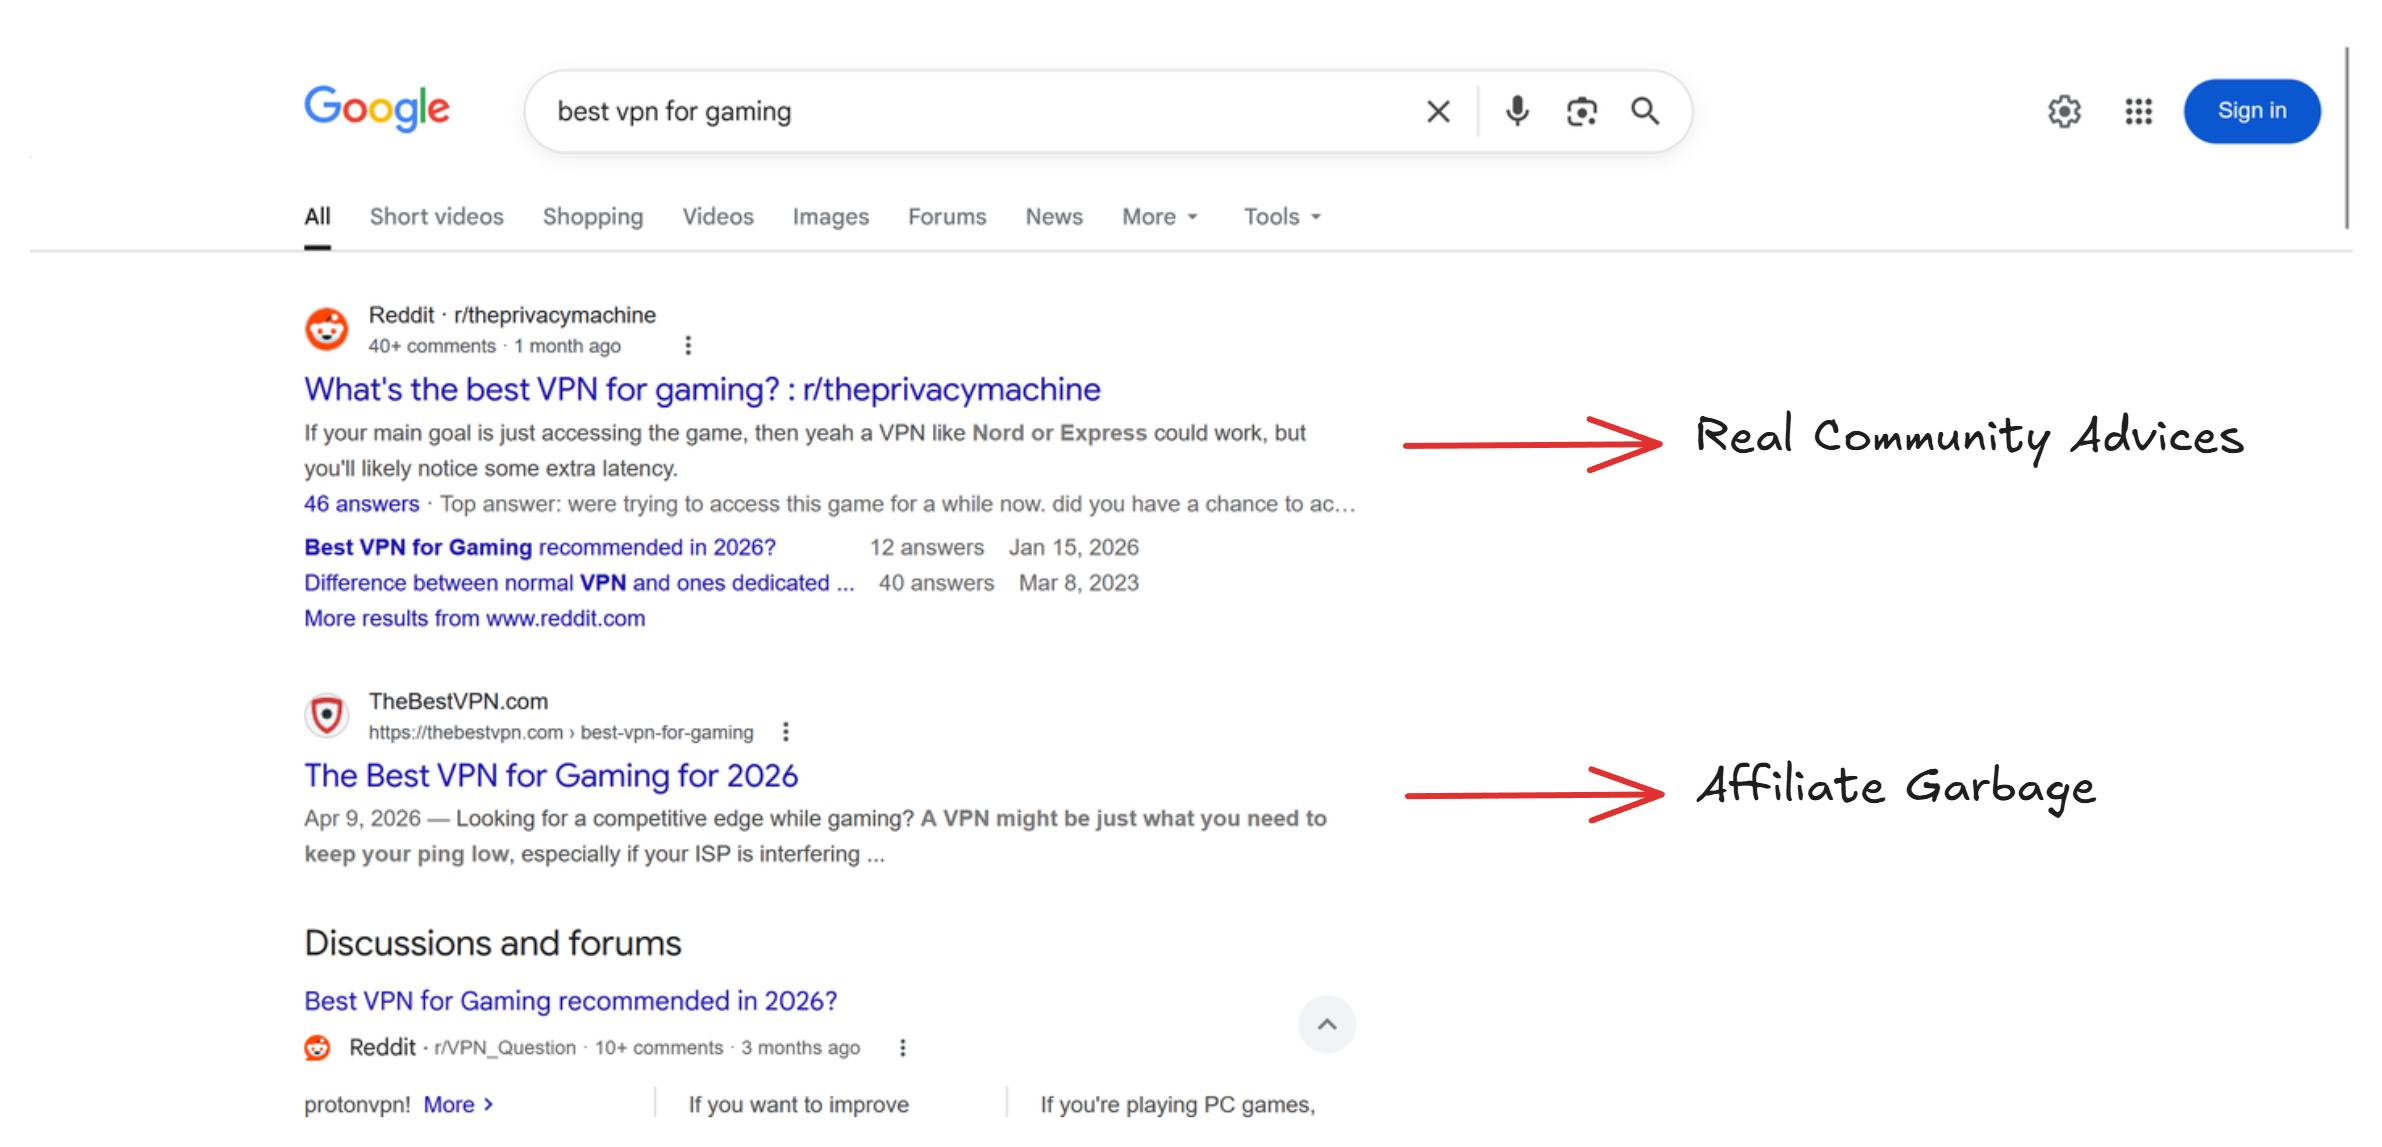
Task: Activate voice search with the microphone icon
Action: pos(1516,111)
